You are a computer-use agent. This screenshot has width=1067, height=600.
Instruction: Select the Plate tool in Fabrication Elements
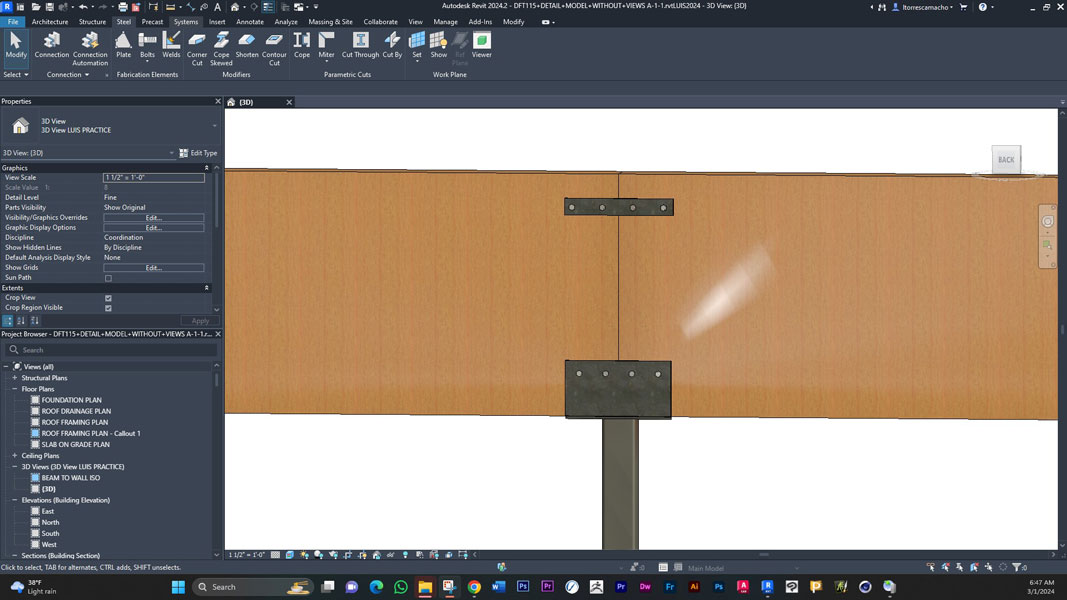pyautogui.click(x=123, y=44)
